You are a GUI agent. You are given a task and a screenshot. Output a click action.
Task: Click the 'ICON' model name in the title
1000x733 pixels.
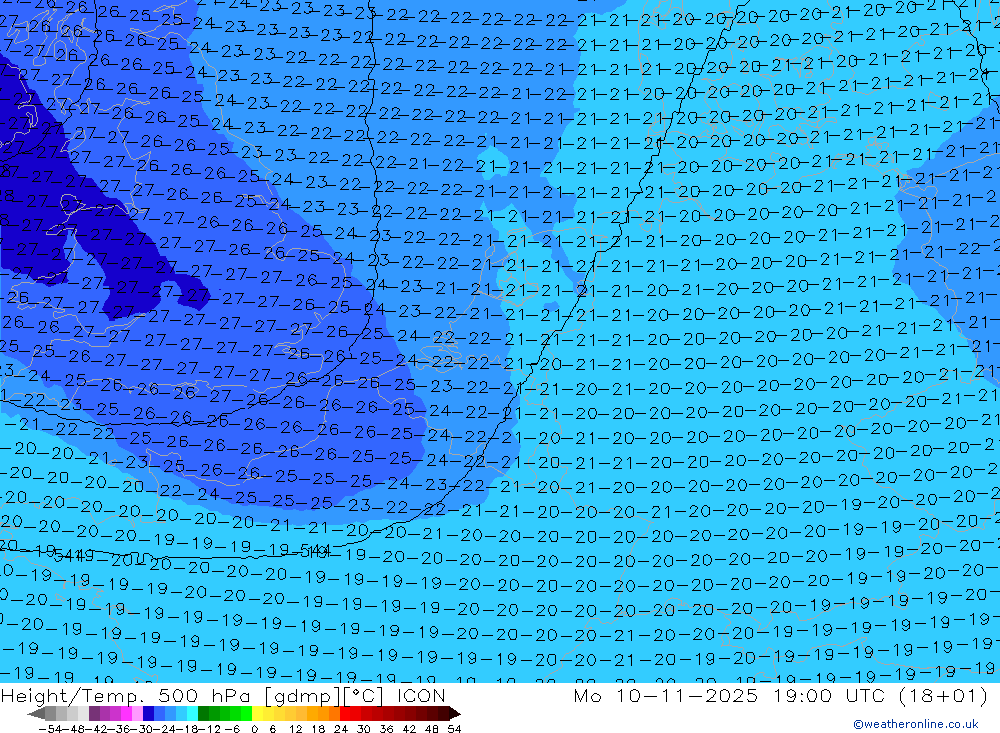tap(421, 695)
